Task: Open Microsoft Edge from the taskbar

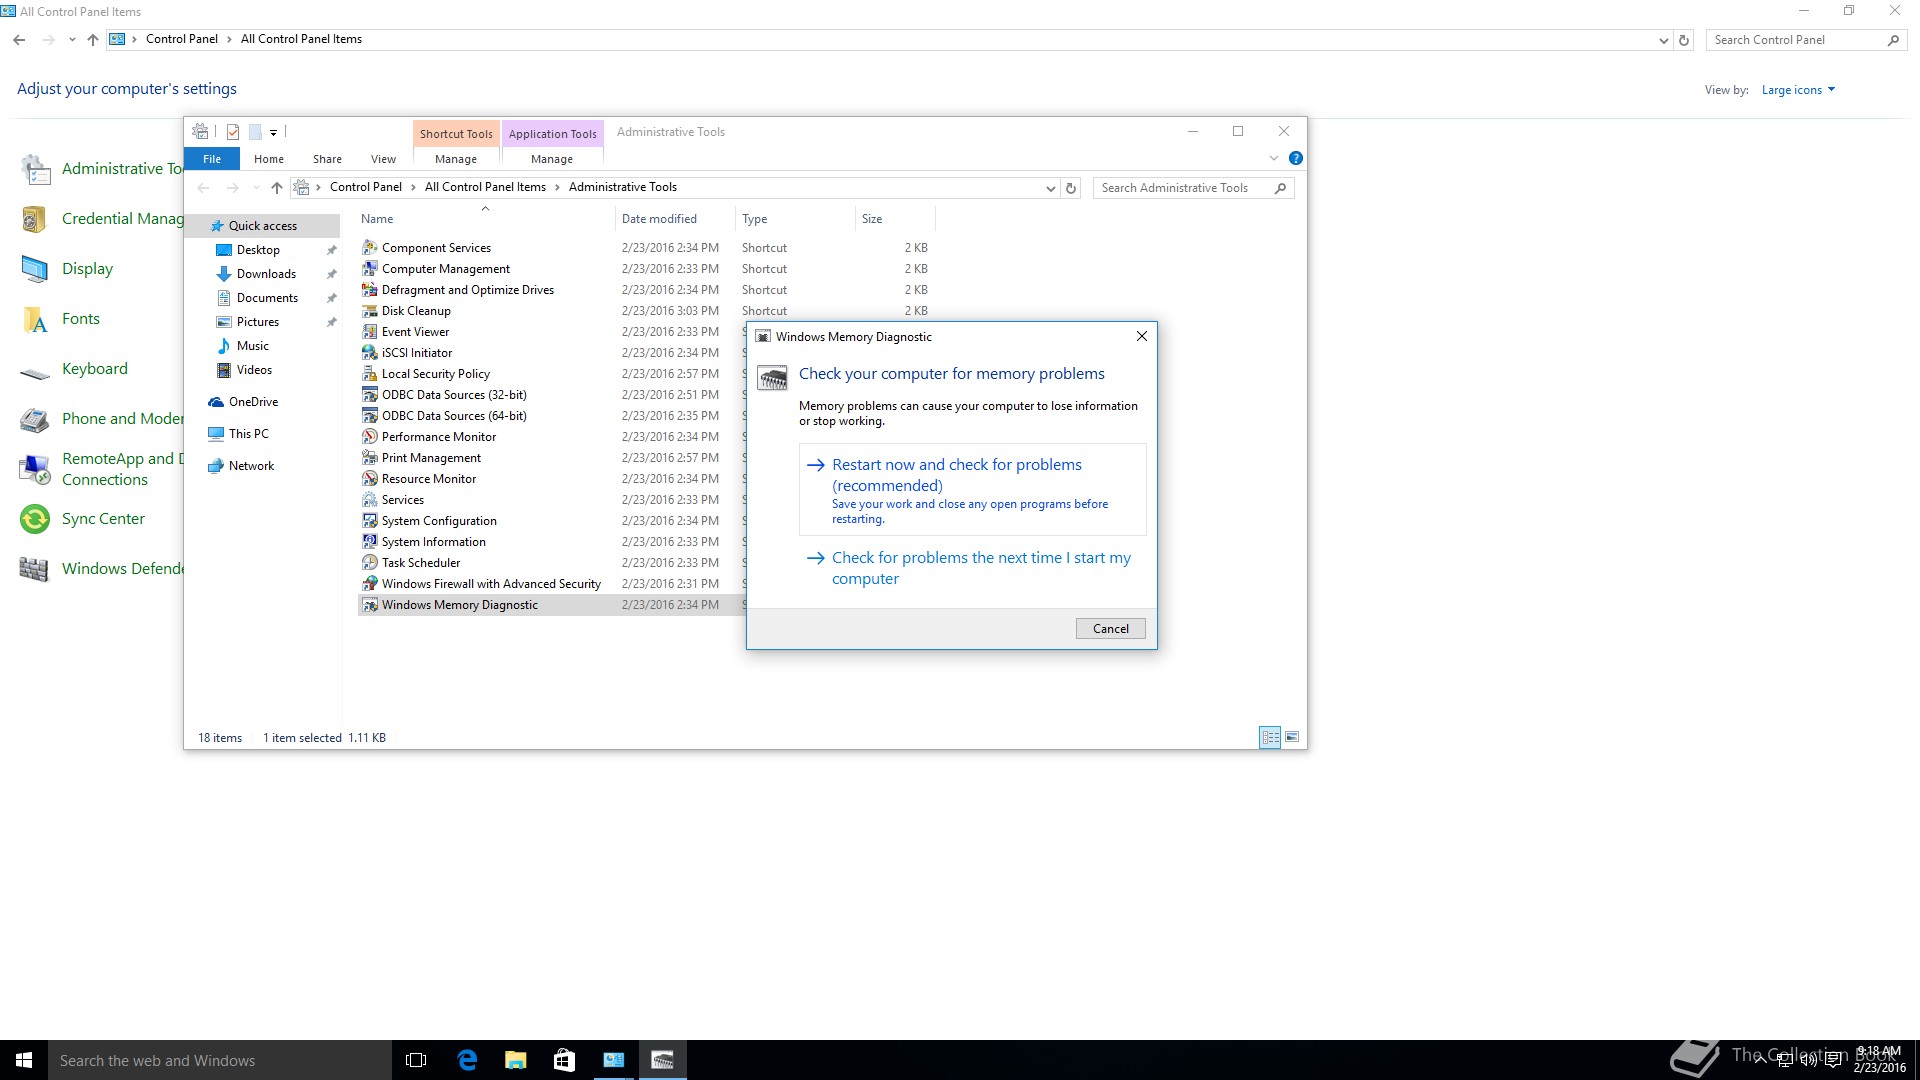Action: point(467,1060)
